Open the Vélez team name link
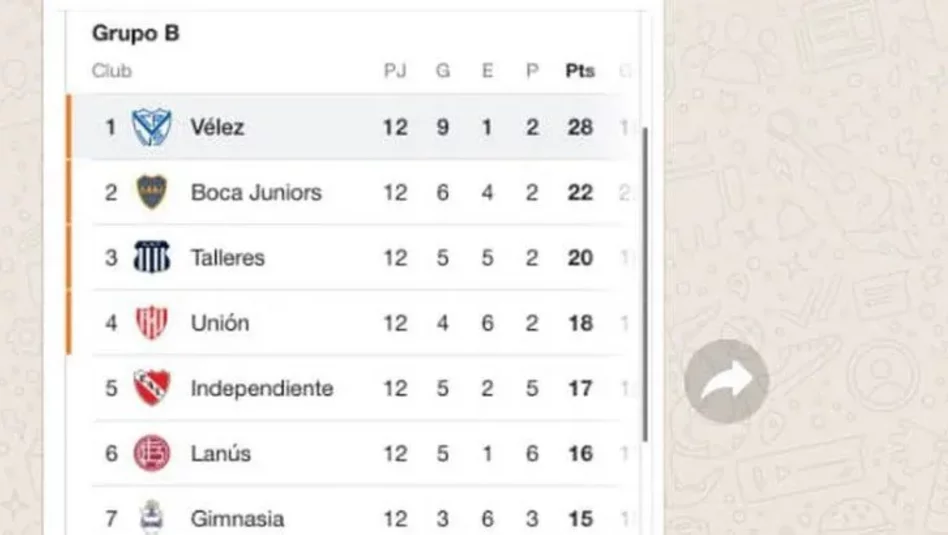948x535 pixels. [218, 128]
